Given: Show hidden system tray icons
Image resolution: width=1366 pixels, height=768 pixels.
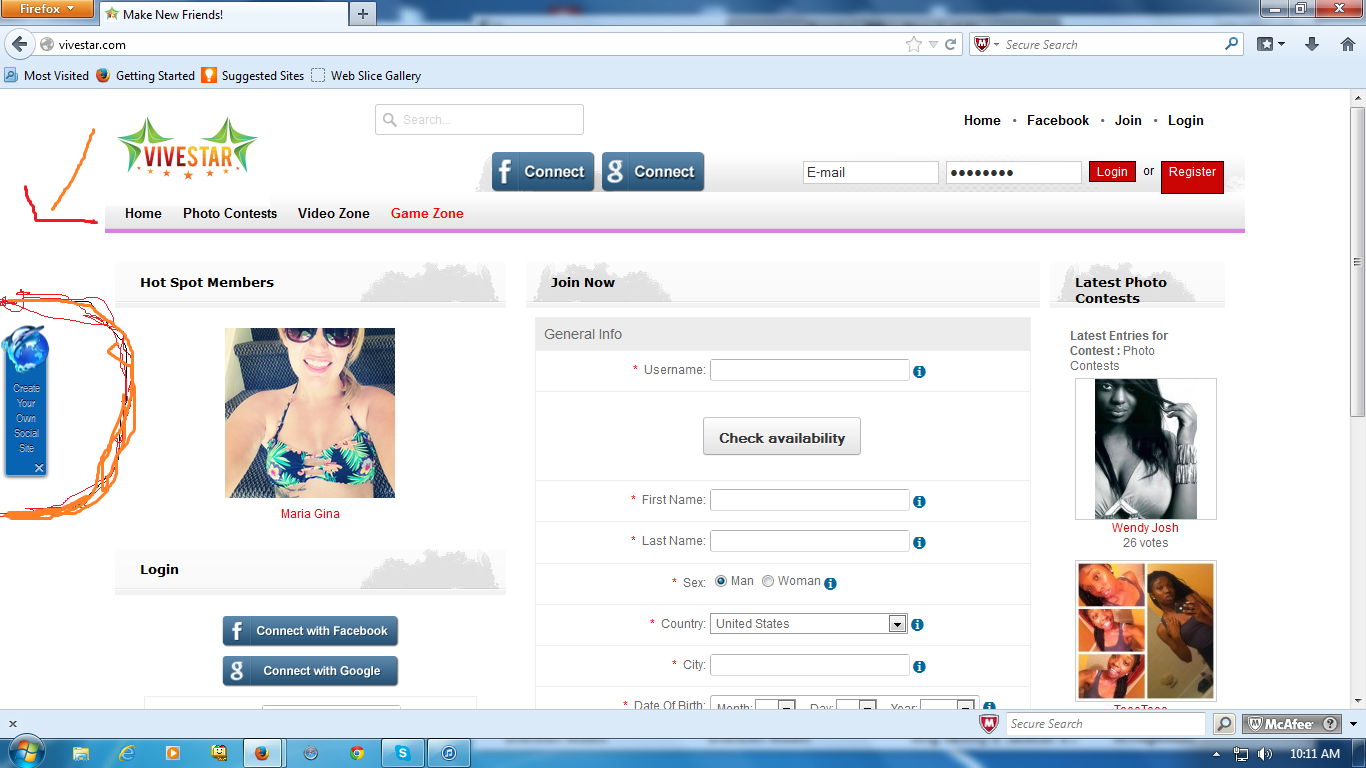Looking at the screenshot, I should click(x=1217, y=754).
